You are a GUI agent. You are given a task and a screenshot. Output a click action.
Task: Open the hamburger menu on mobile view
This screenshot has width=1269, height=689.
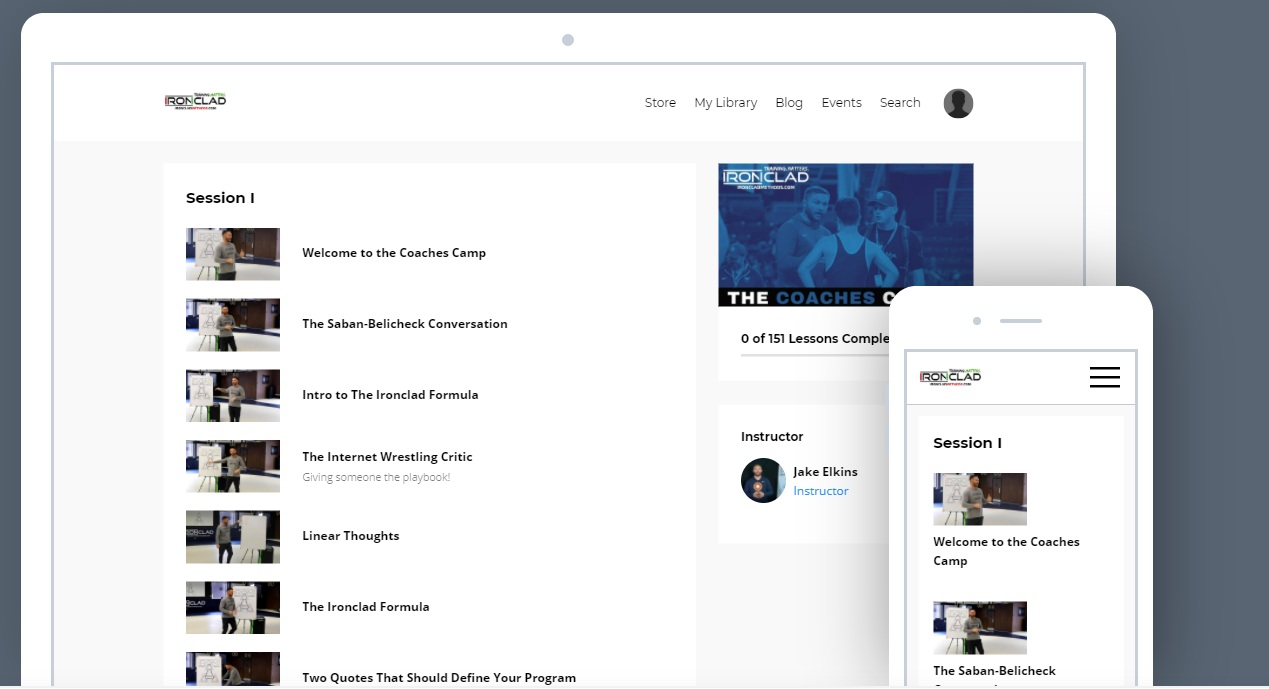[1105, 377]
